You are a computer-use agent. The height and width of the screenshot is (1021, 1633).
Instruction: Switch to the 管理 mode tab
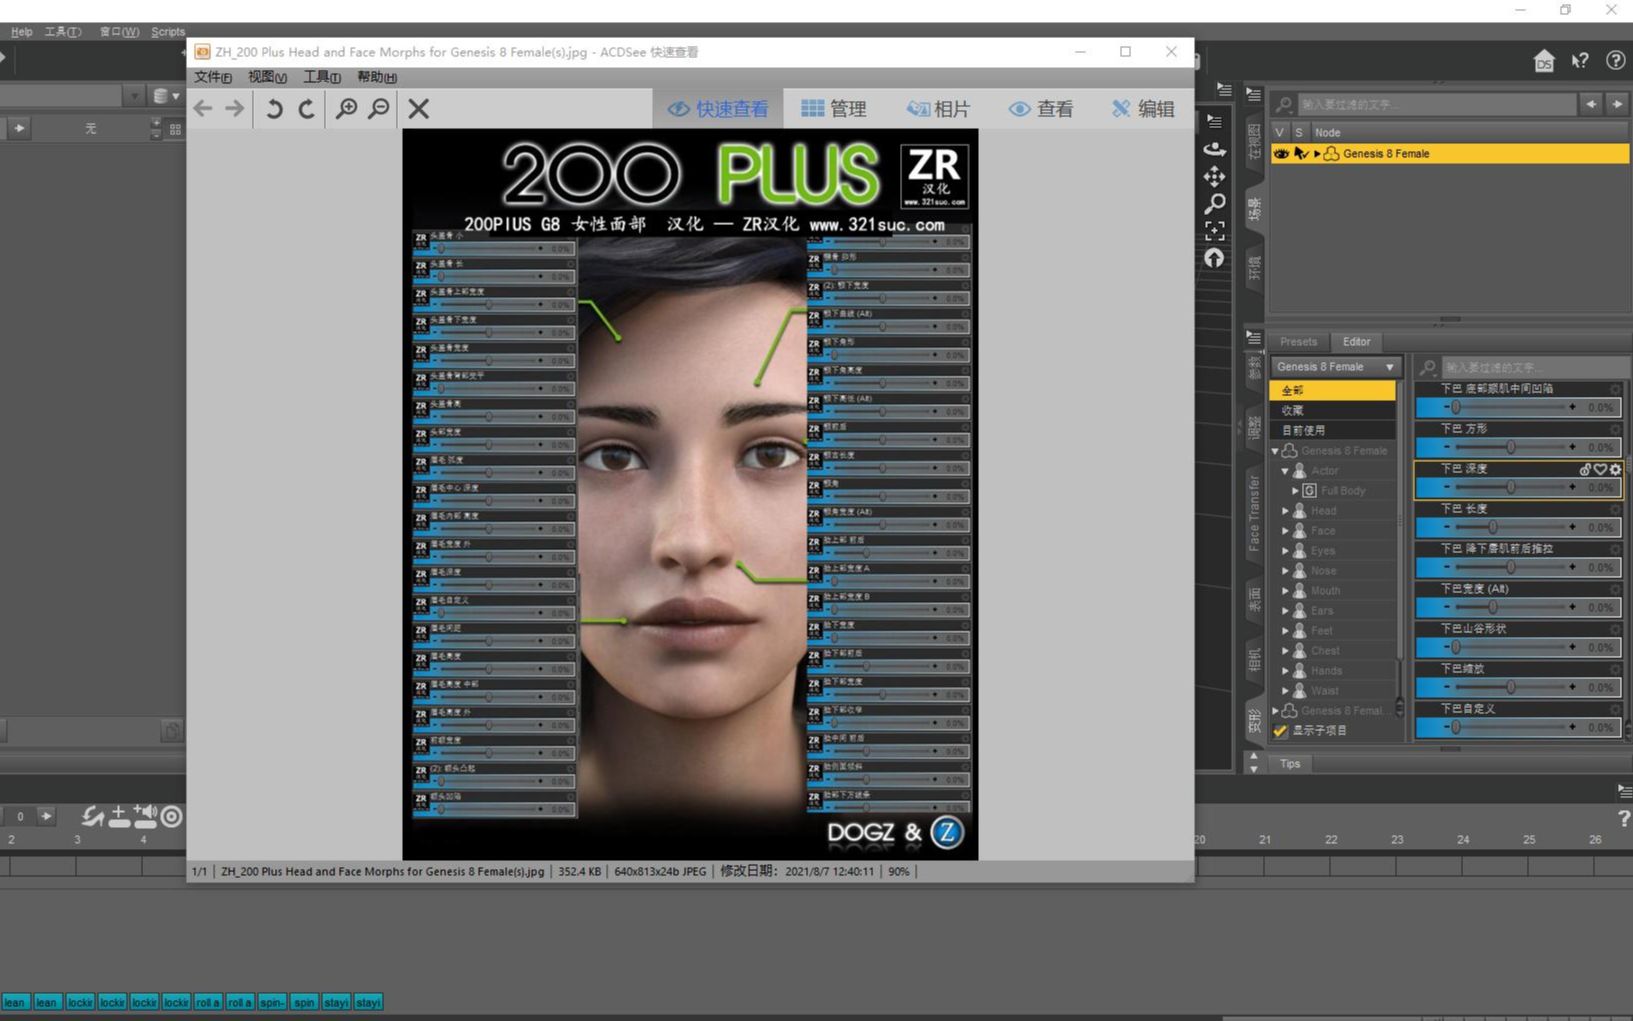pyautogui.click(x=834, y=108)
